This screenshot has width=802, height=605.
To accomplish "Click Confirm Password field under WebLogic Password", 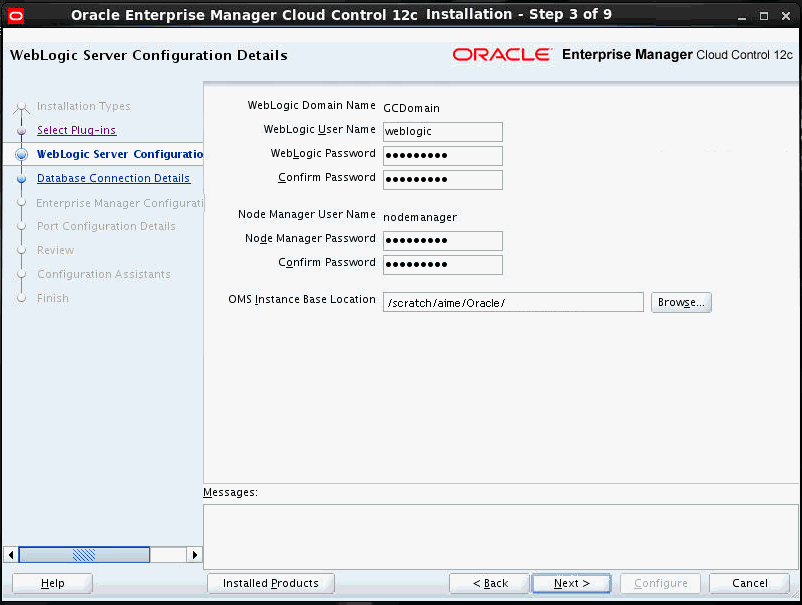I will tap(443, 180).
